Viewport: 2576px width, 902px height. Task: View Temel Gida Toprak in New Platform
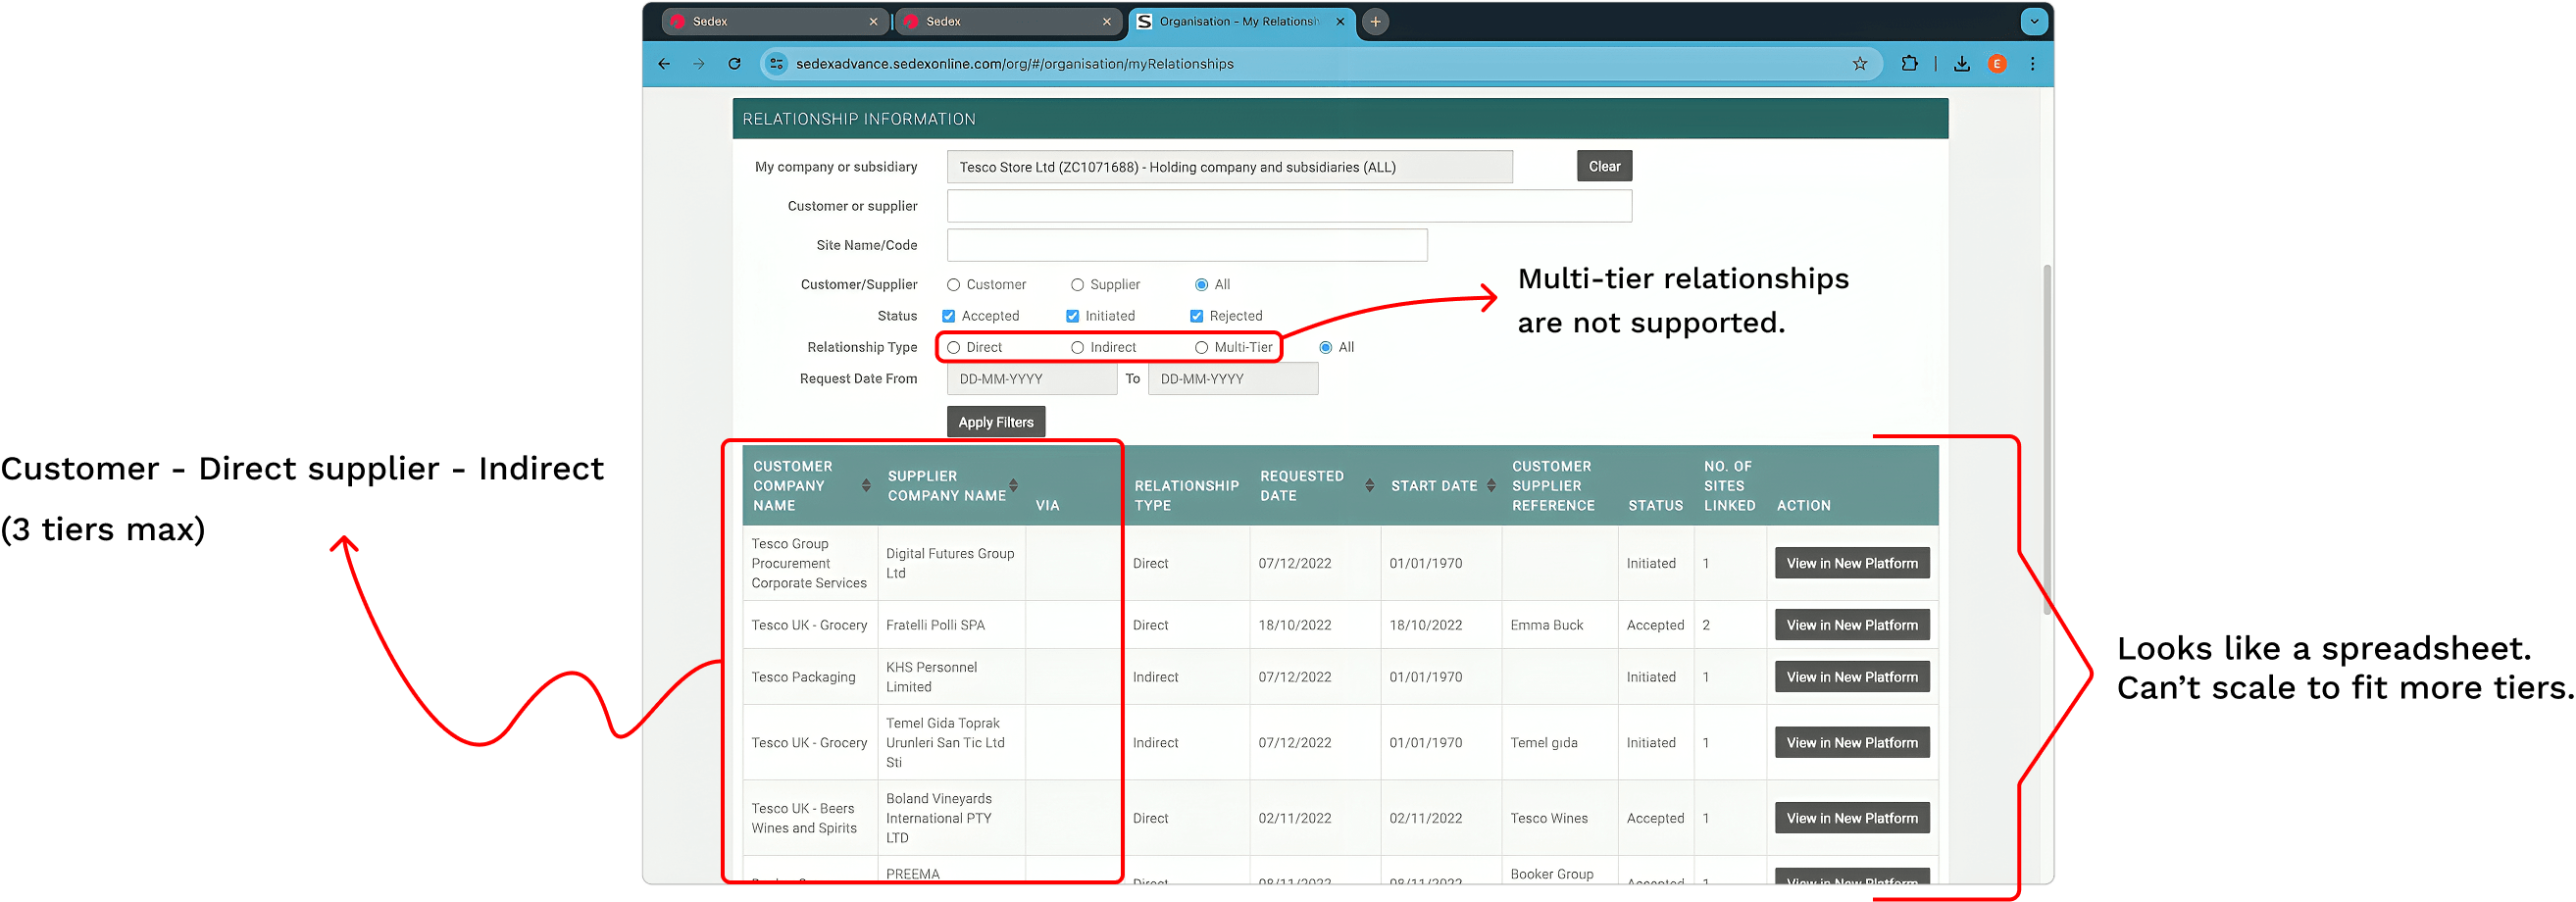(x=1851, y=743)
